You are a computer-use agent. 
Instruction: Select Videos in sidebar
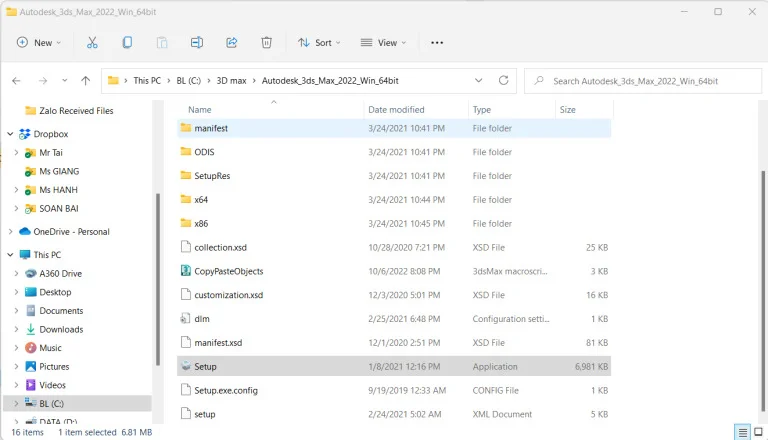[52, 385]
